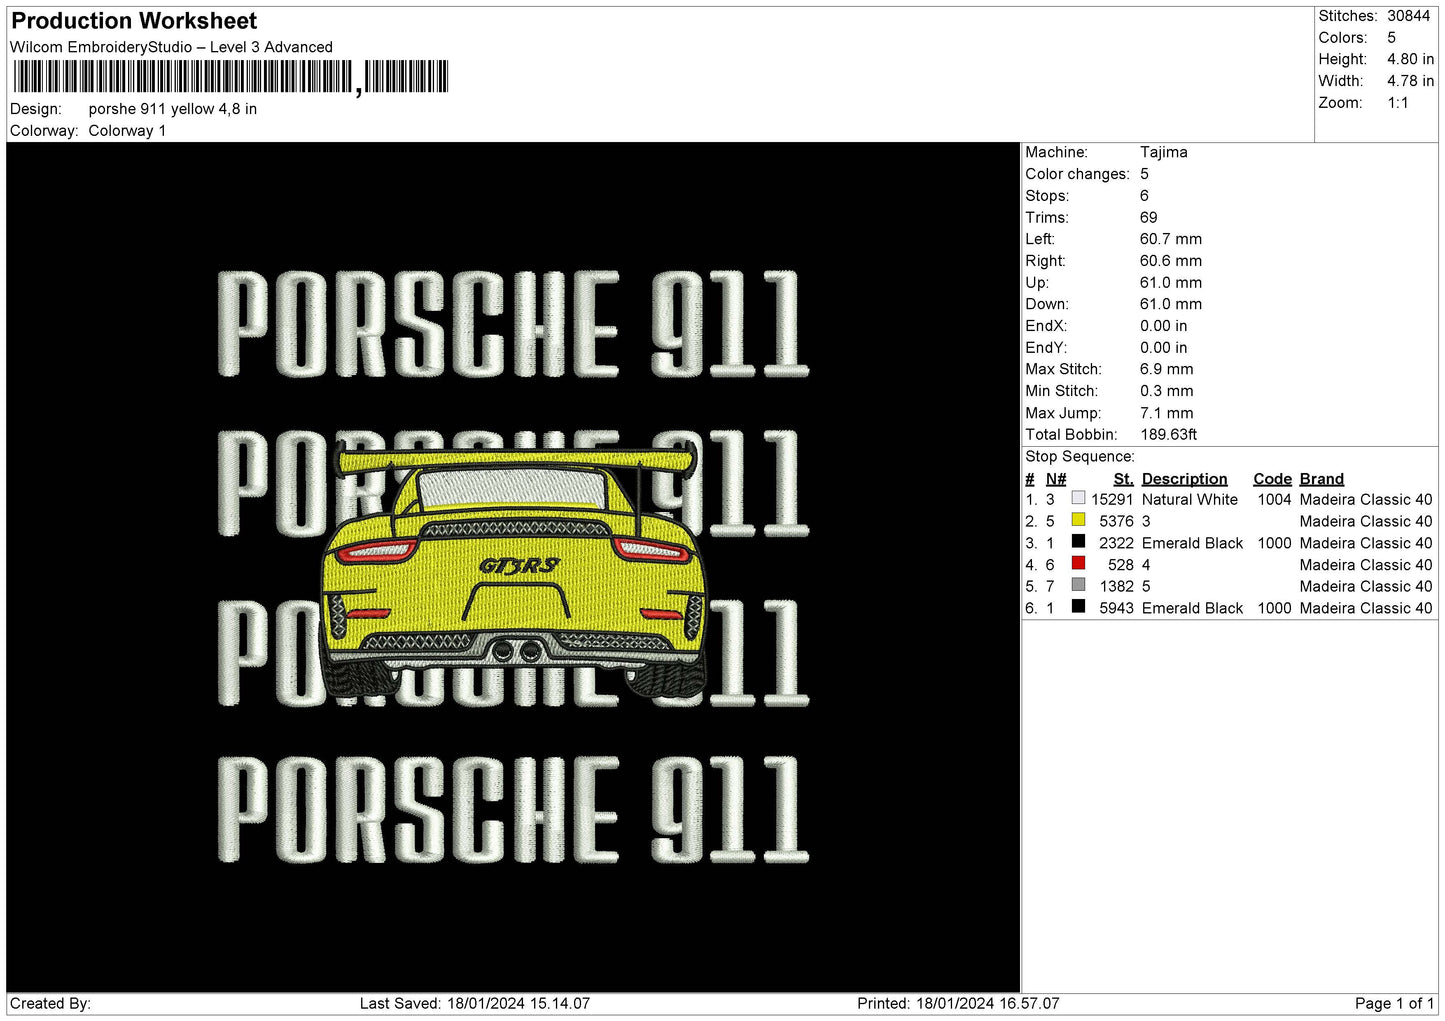This screenshot has height=1021, width=1445.
Task: Click the stitch count 15291
Action: 1112,500
